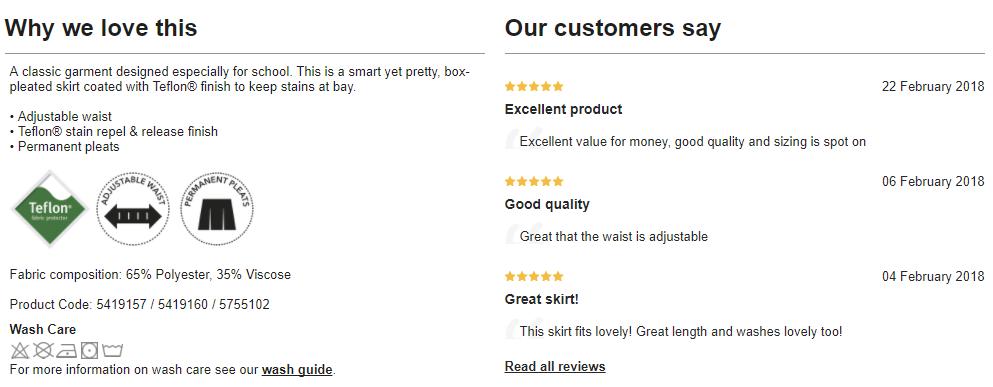Select the Good quality review title
This screenshot has height=387, width=993.
tap(547, 204)
